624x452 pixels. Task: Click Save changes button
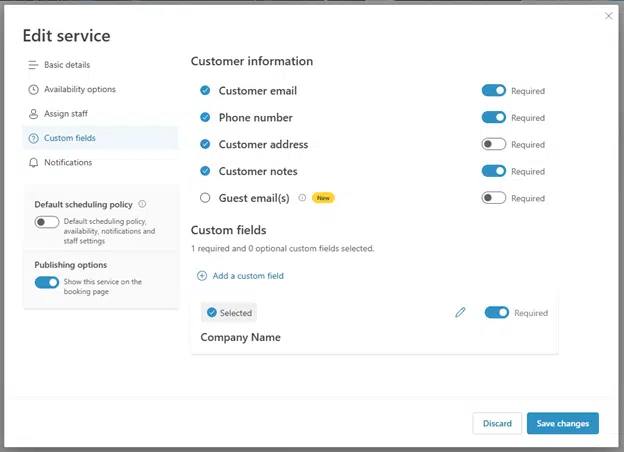point(562,423)
